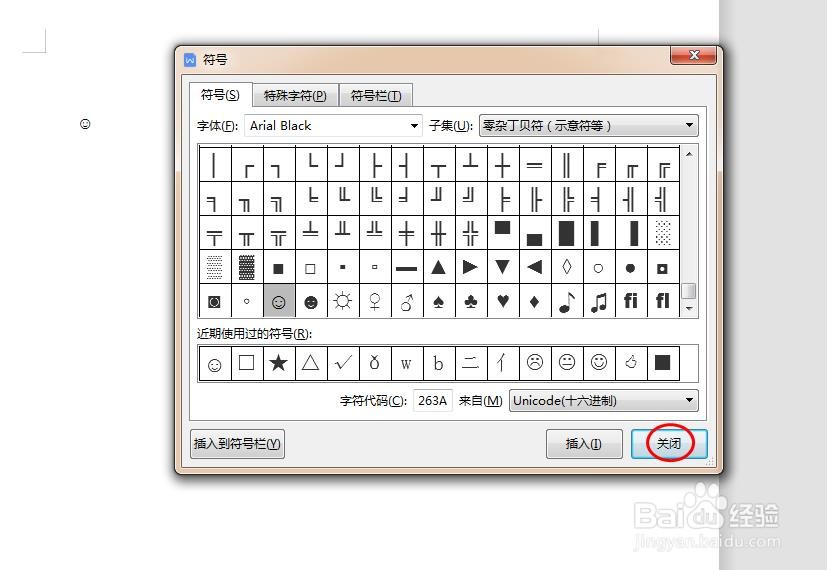Select the spade suit symbol

(439, 302)
